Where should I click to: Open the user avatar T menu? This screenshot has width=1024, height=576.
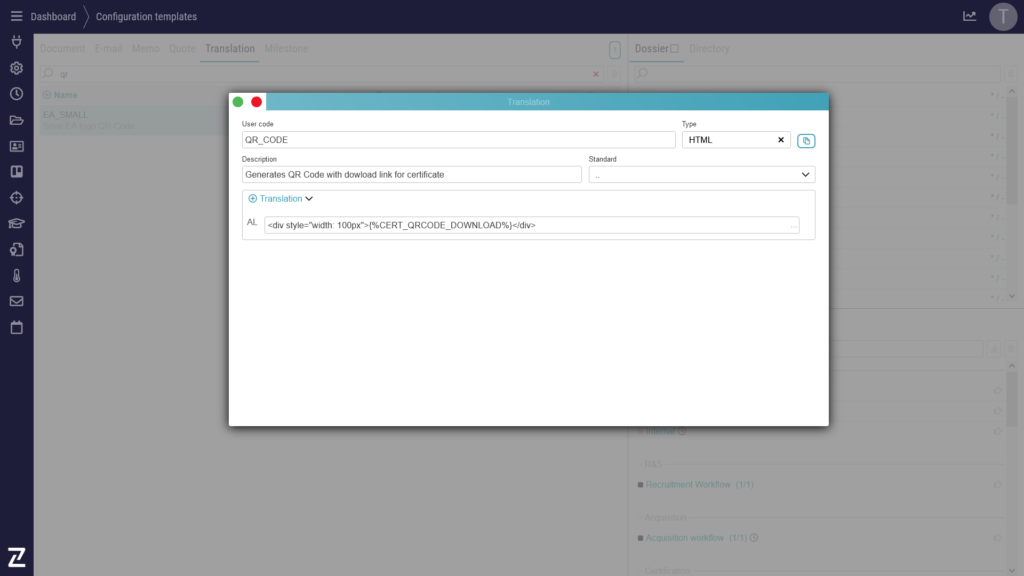click(x=1003, y=16)
